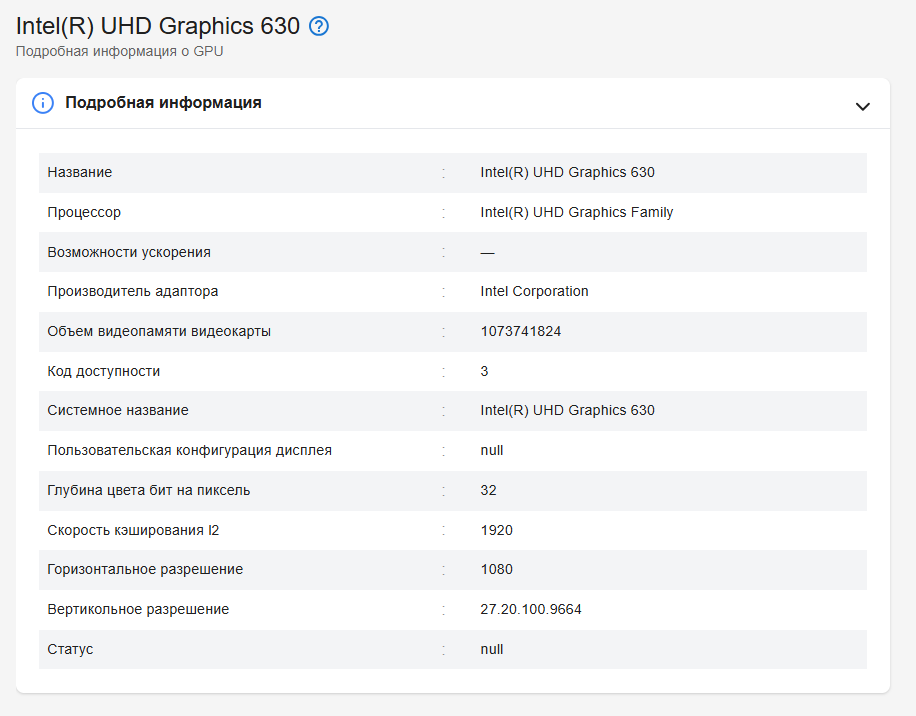Select the value 1073741824
Image resolution: width=916 pixels, height=716 pixels.
coord(521,331)
